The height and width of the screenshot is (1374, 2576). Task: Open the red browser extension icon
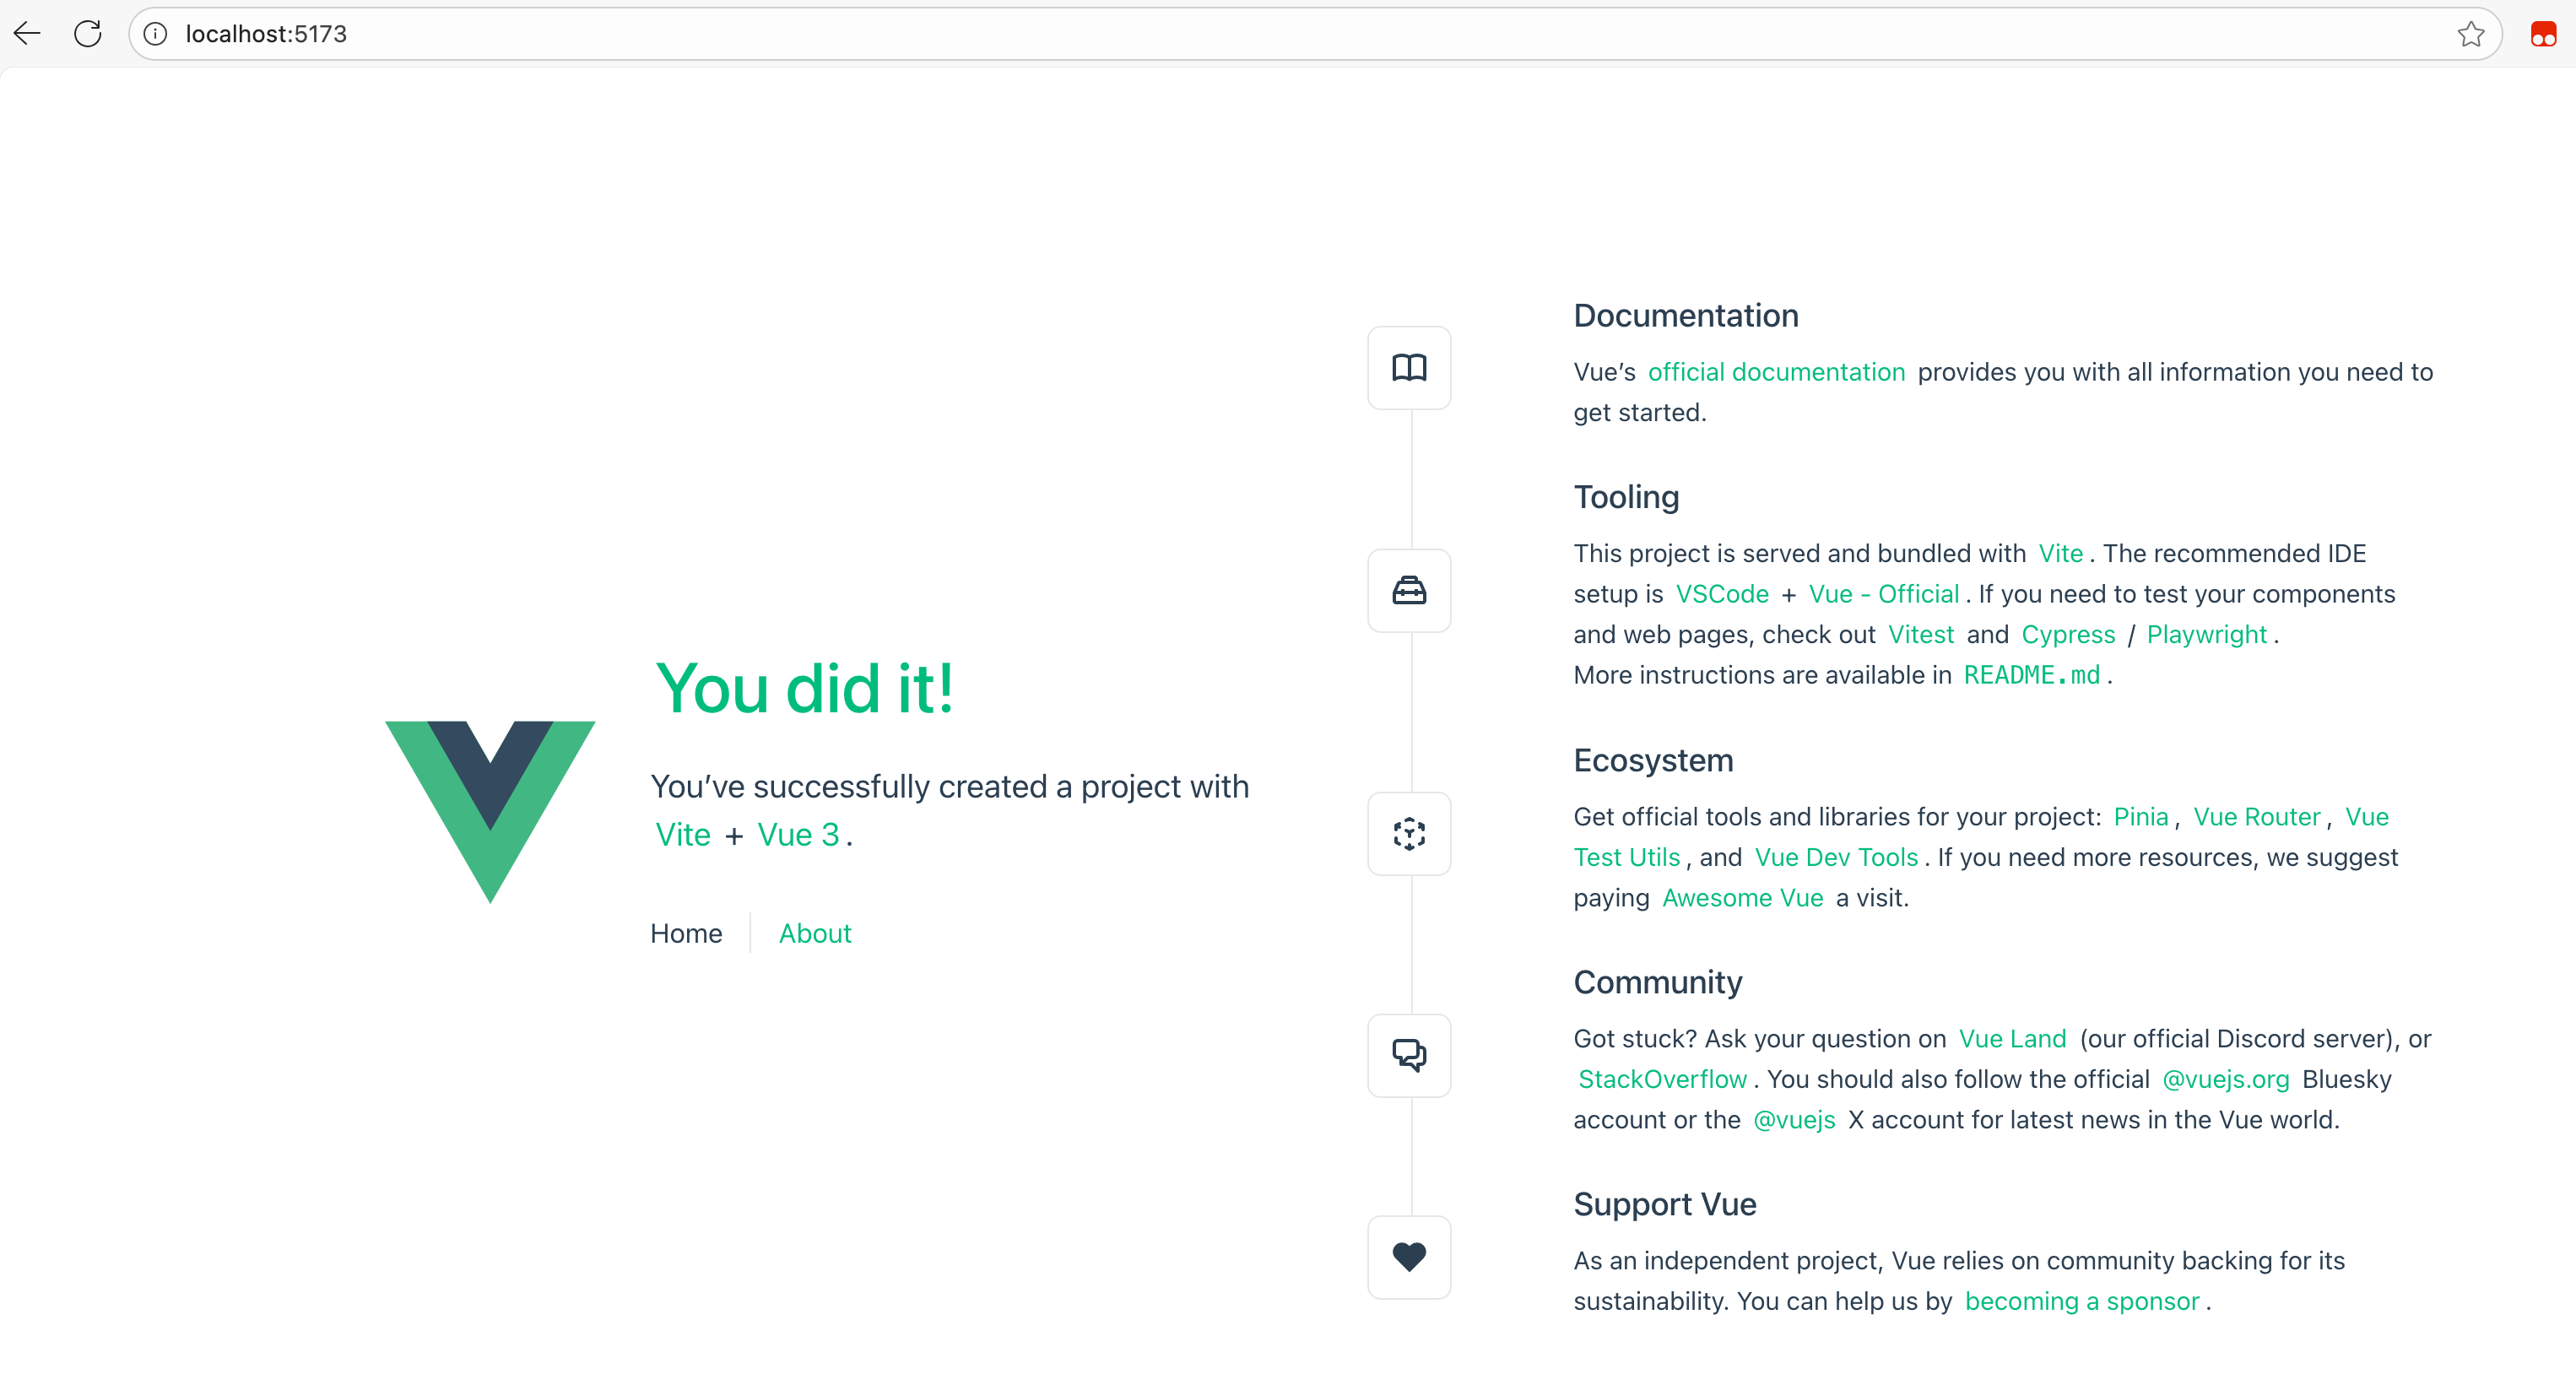(2543, 34)
